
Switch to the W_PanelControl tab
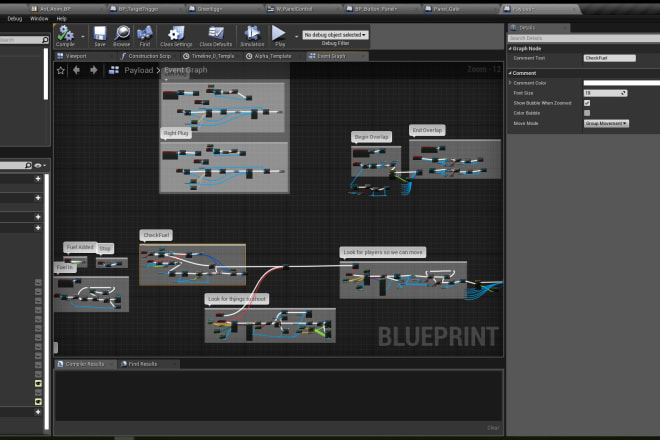tap(294, 9)
